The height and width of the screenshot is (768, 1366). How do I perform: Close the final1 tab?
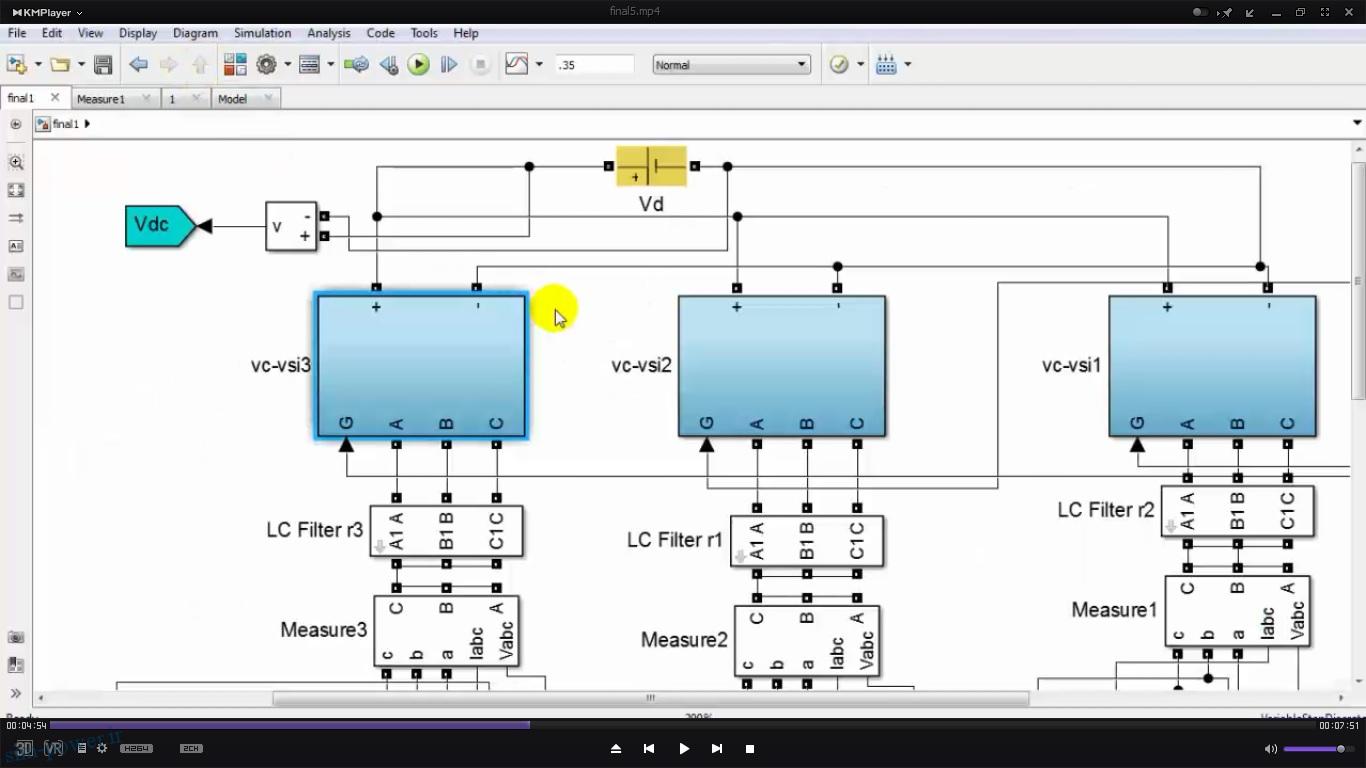pos(55,97)
